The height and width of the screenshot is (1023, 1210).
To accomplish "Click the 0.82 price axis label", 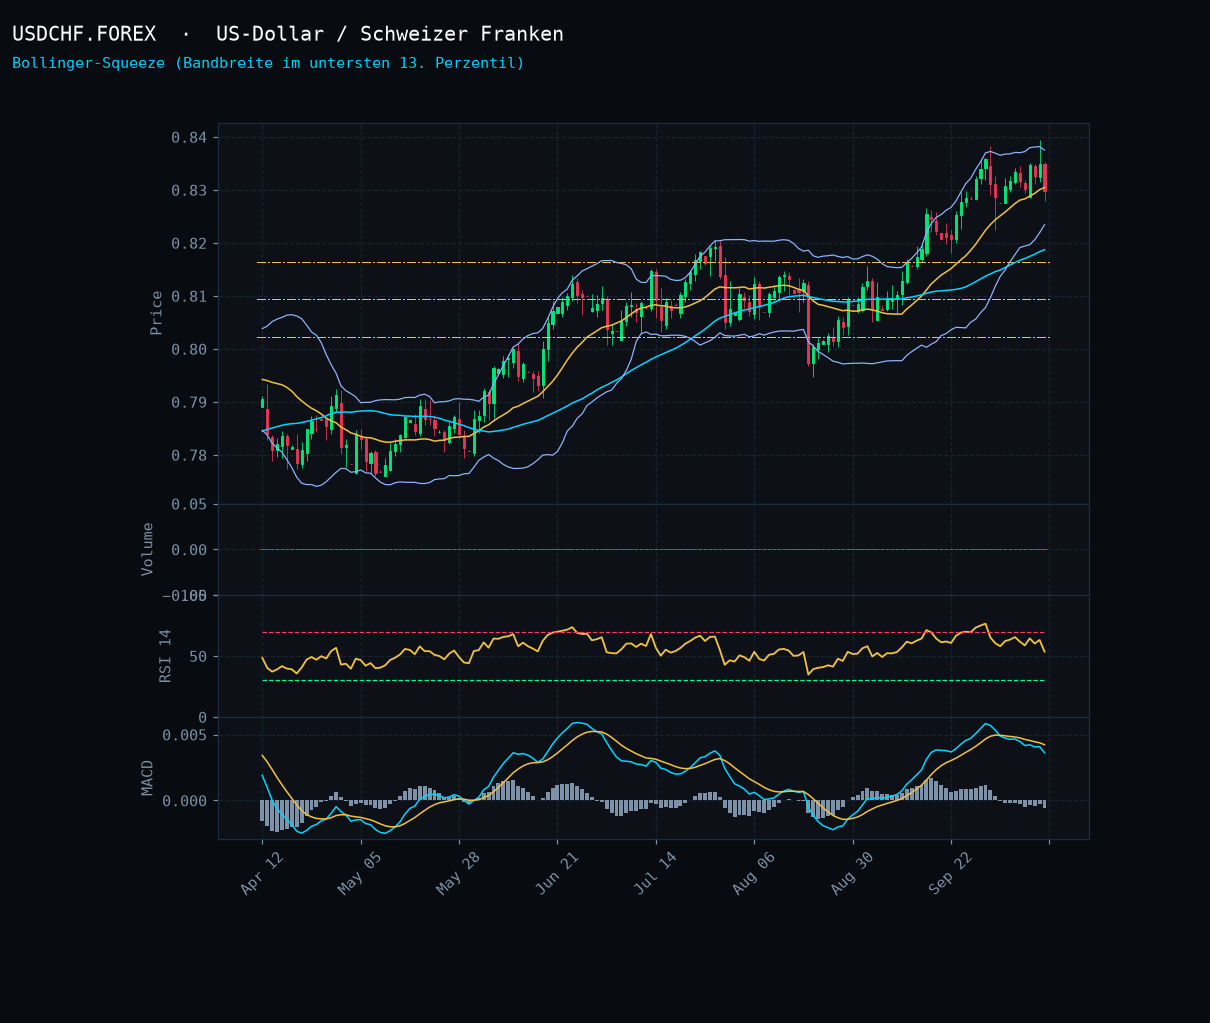I will [x=188, y=243].
